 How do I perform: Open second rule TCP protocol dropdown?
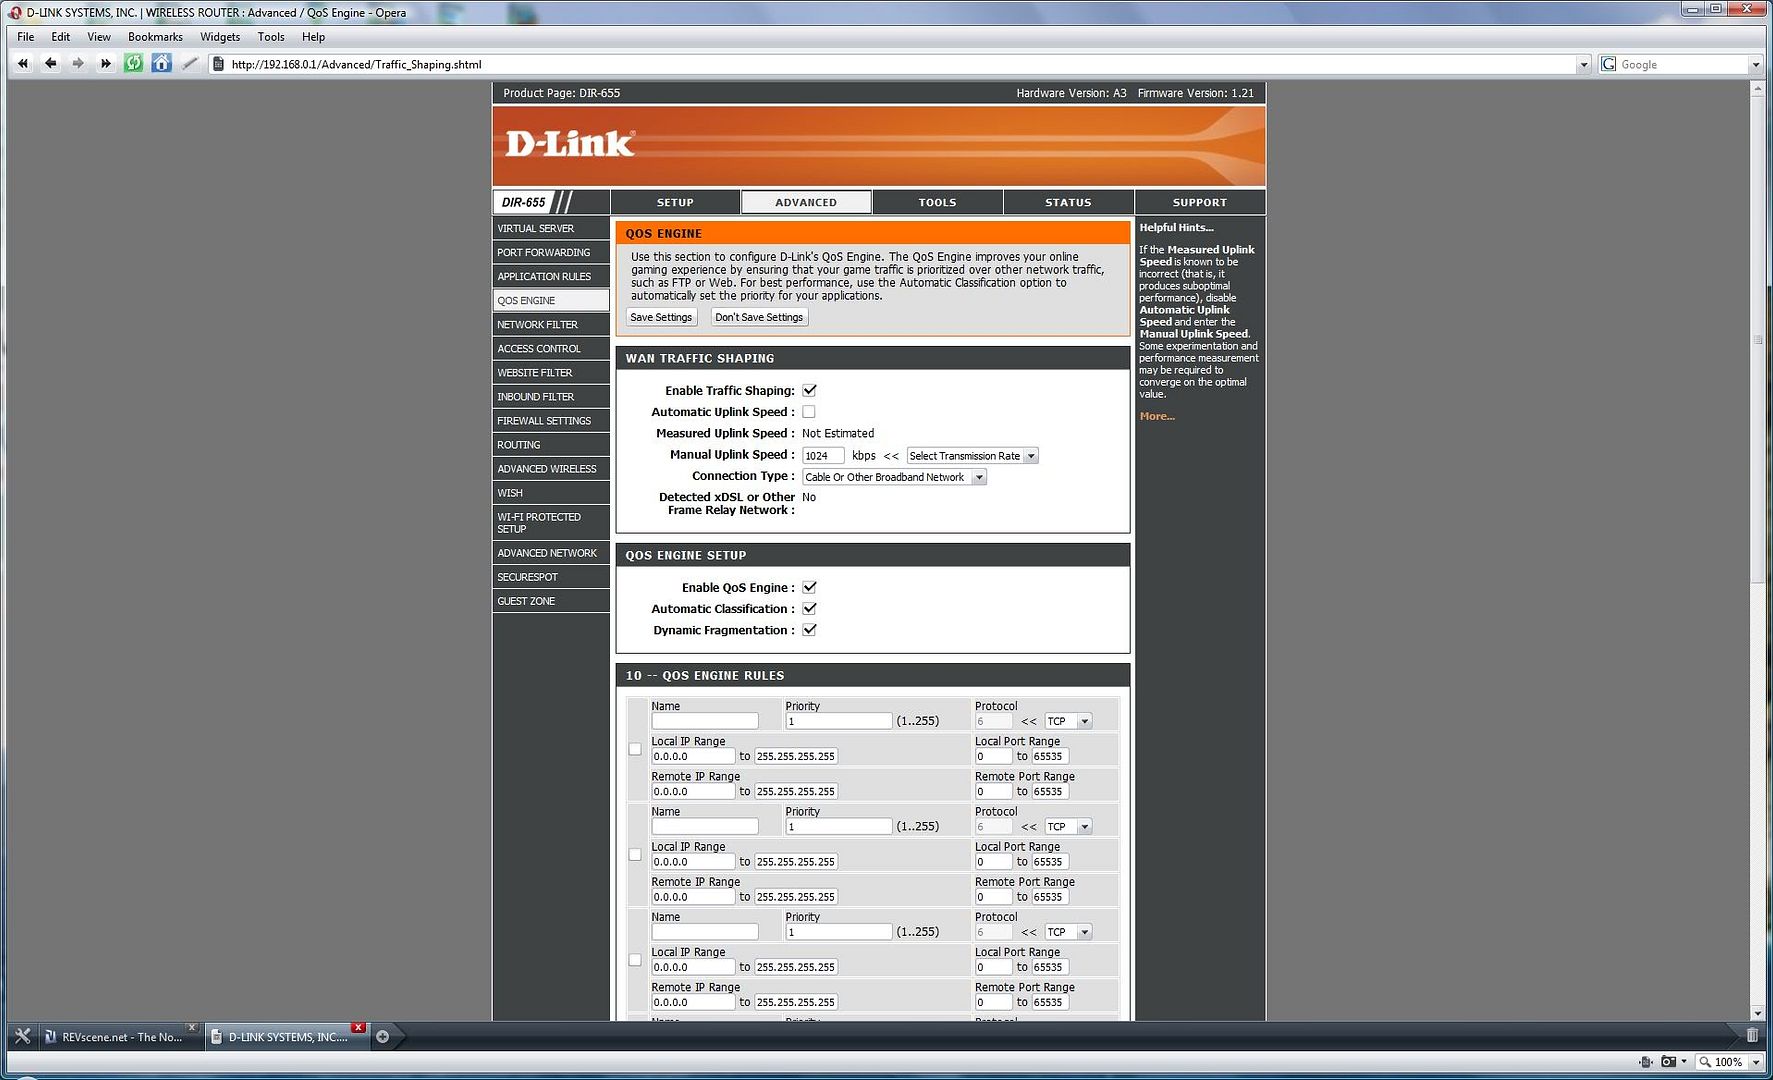coord(1068,827)
